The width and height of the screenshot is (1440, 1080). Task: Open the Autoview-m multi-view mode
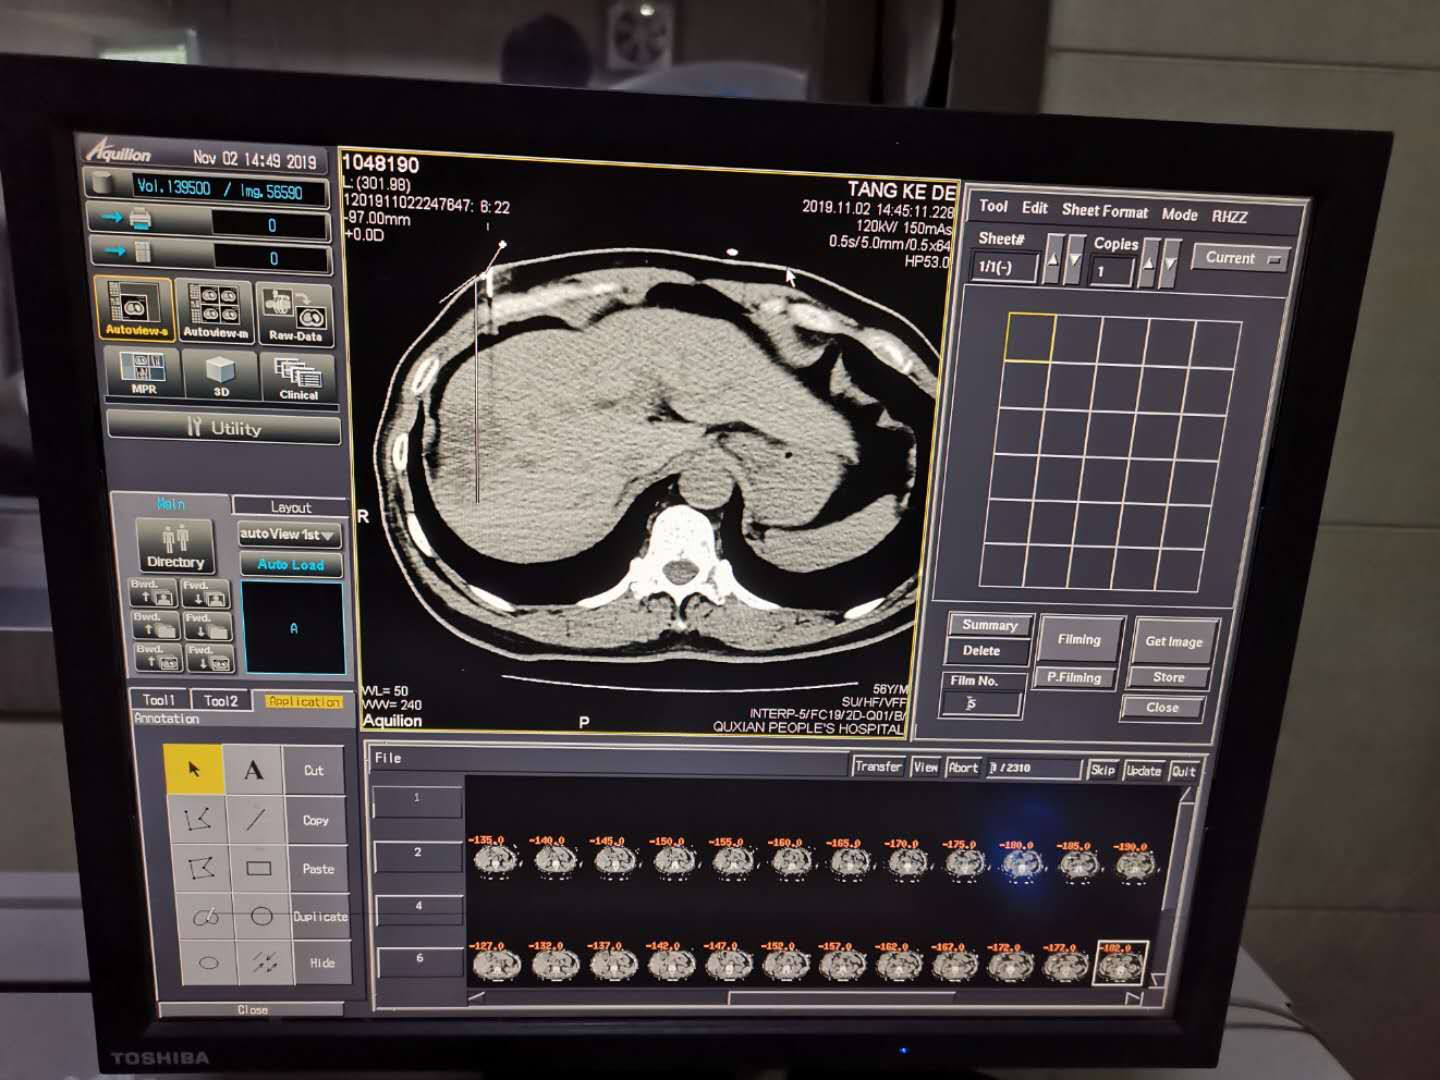coord(215,310)
